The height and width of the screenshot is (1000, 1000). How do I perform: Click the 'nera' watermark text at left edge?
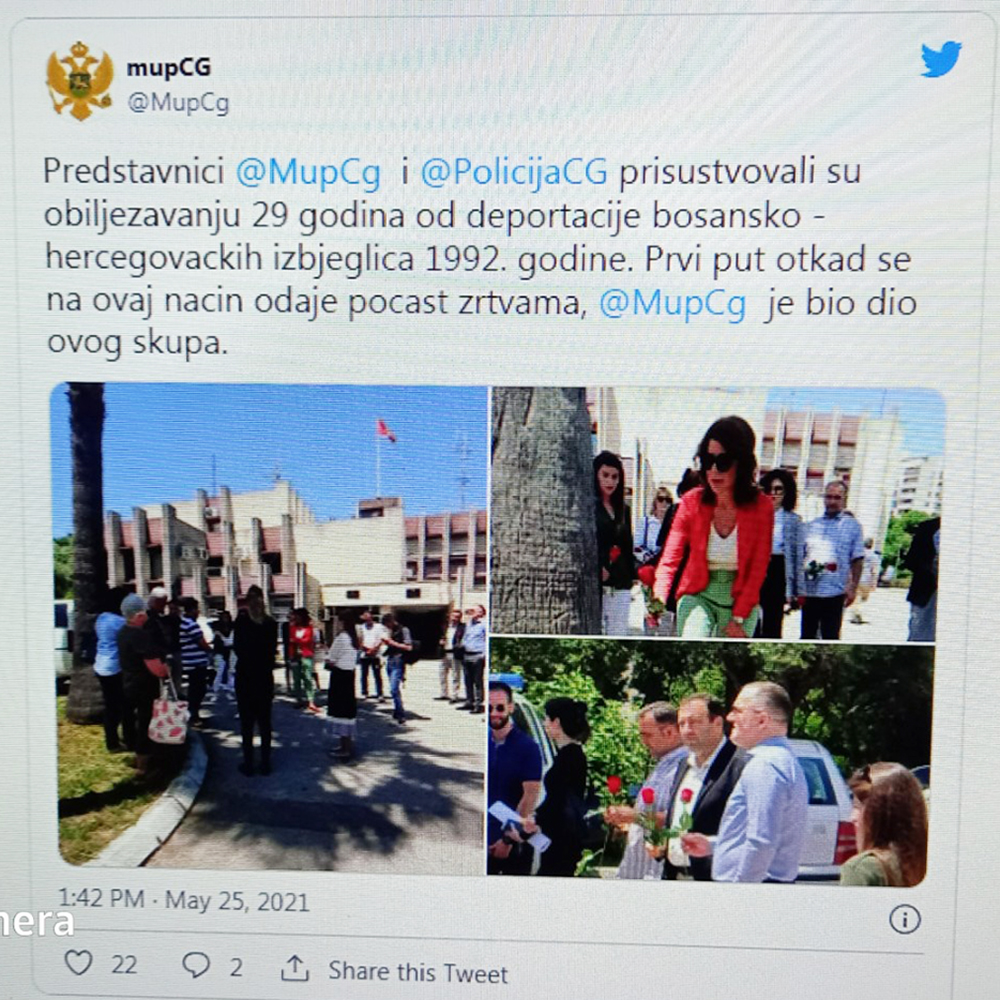point(37,923)
